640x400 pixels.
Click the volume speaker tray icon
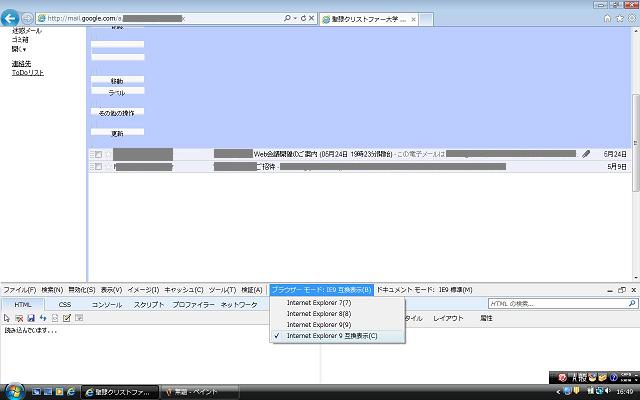click(x=608, y=391)
